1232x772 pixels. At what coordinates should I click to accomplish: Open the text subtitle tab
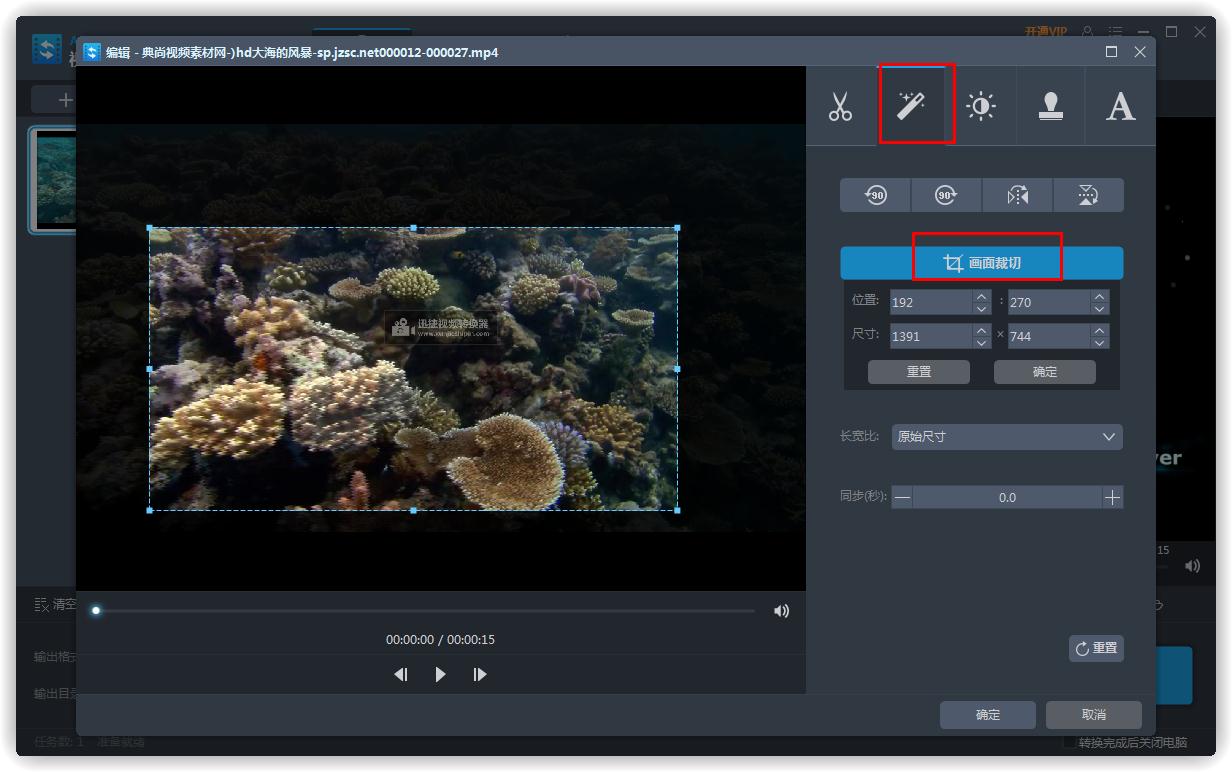[x=1120, y=106]
